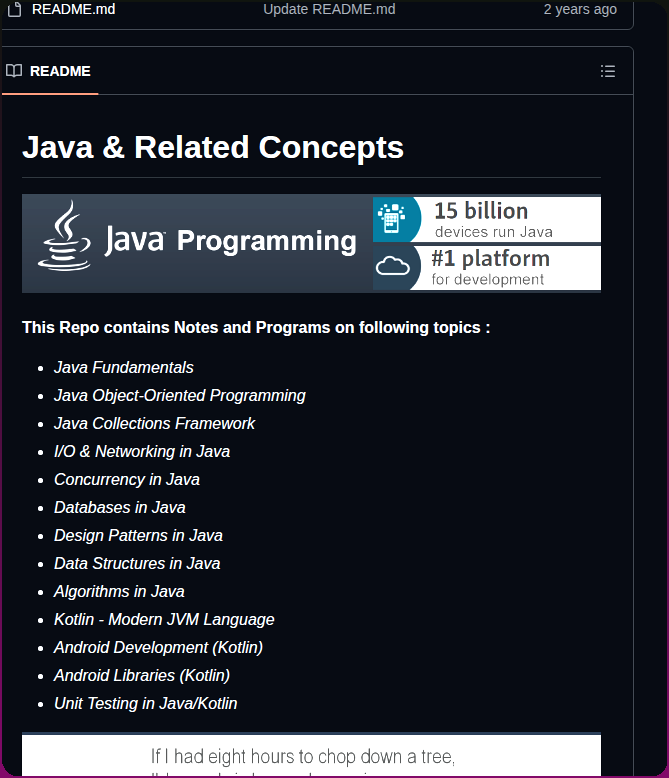
Task: Click the 'eight hours to chop down a tree' quote image
Action: click(x=311, y=755)
